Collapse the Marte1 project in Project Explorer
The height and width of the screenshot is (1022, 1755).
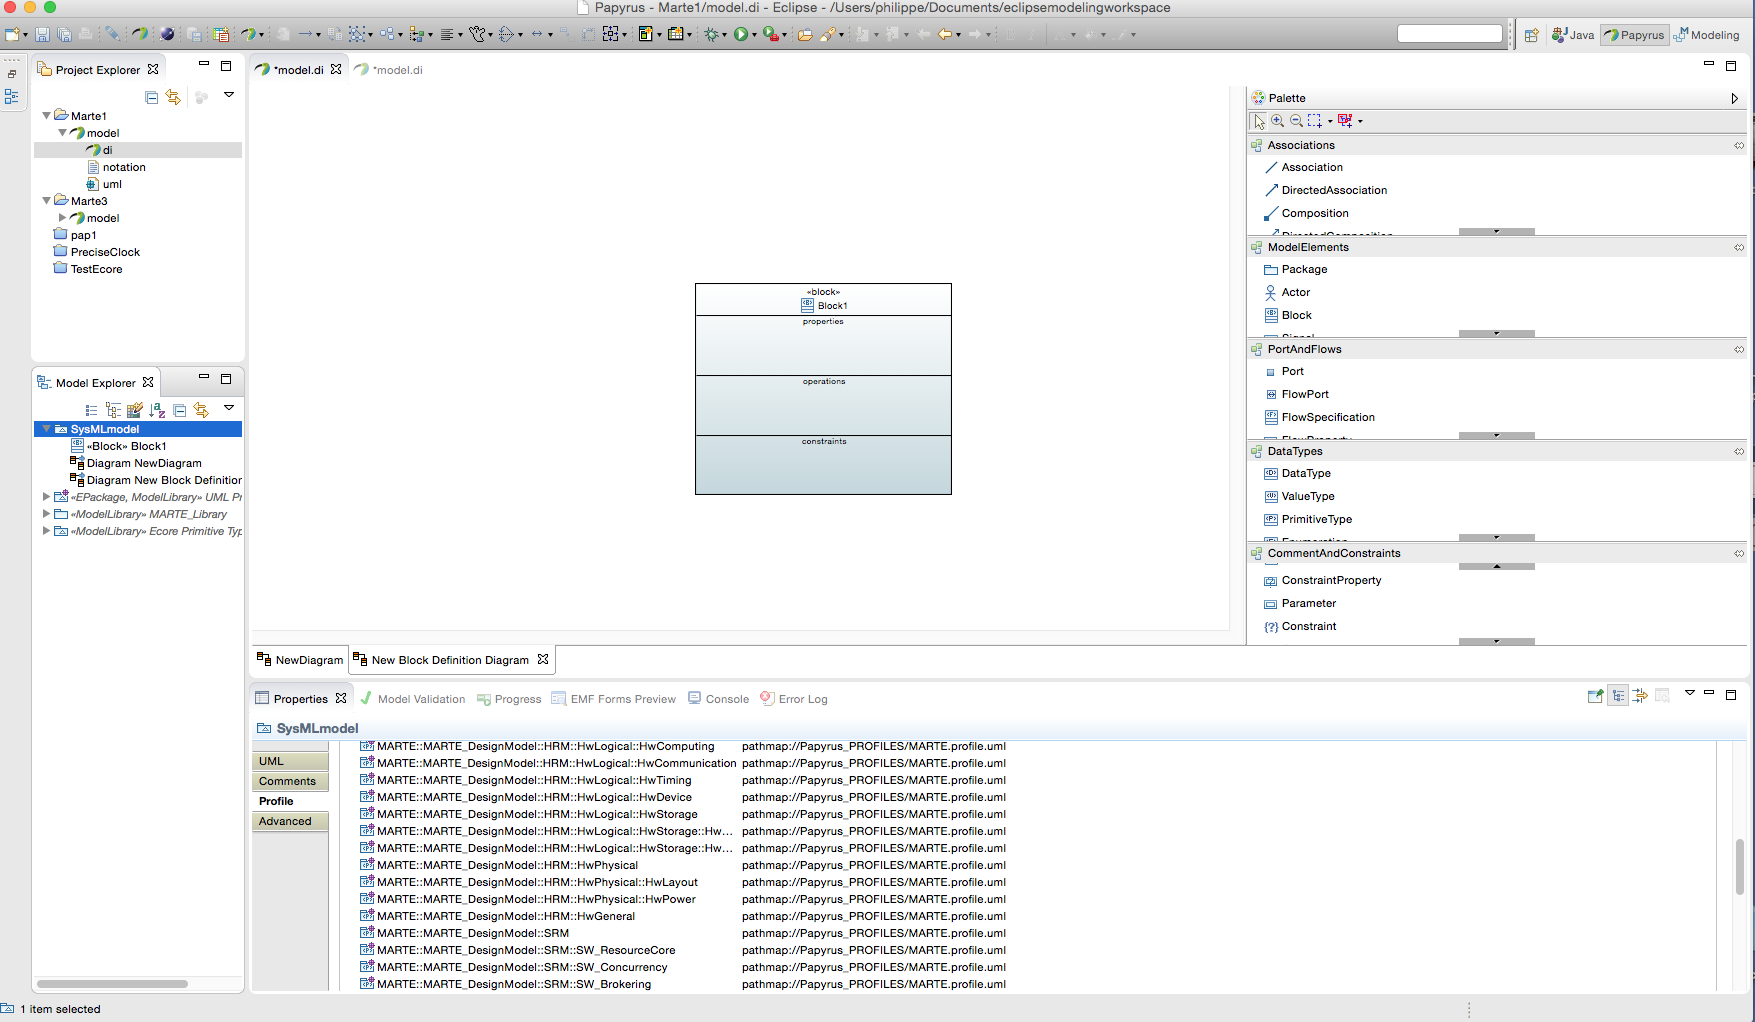point(46,116)
